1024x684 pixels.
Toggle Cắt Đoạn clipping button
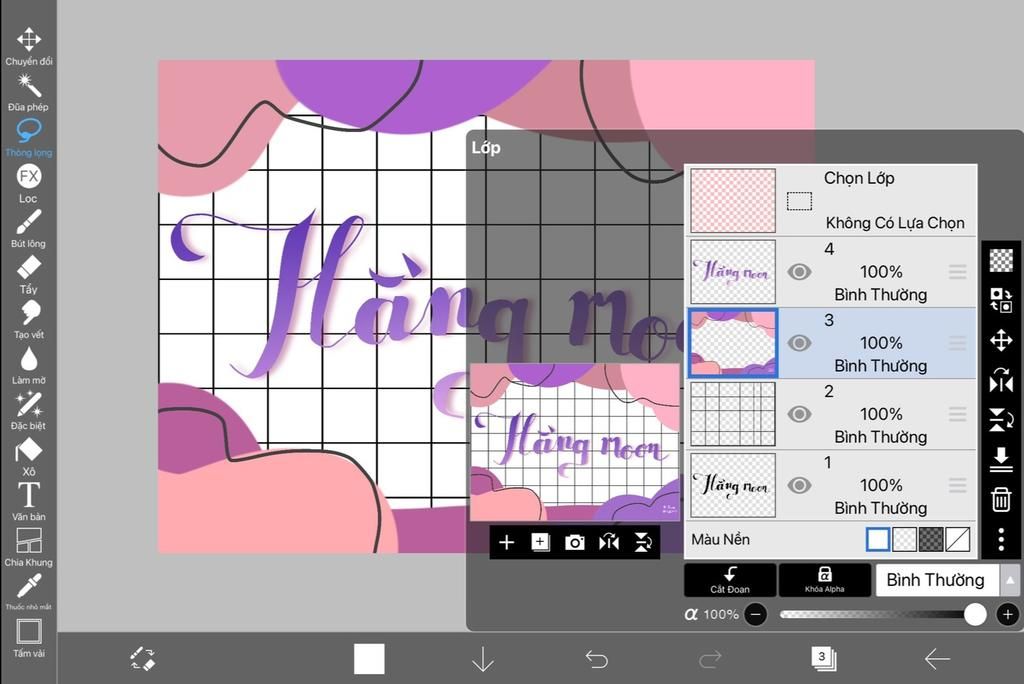(730, 580)
